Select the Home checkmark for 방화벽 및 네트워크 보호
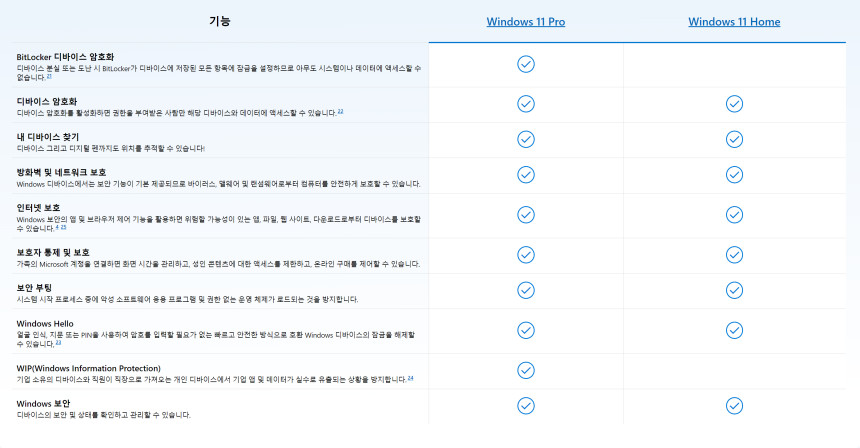Viewport: 860px width, 448px height. pos(734,174)
